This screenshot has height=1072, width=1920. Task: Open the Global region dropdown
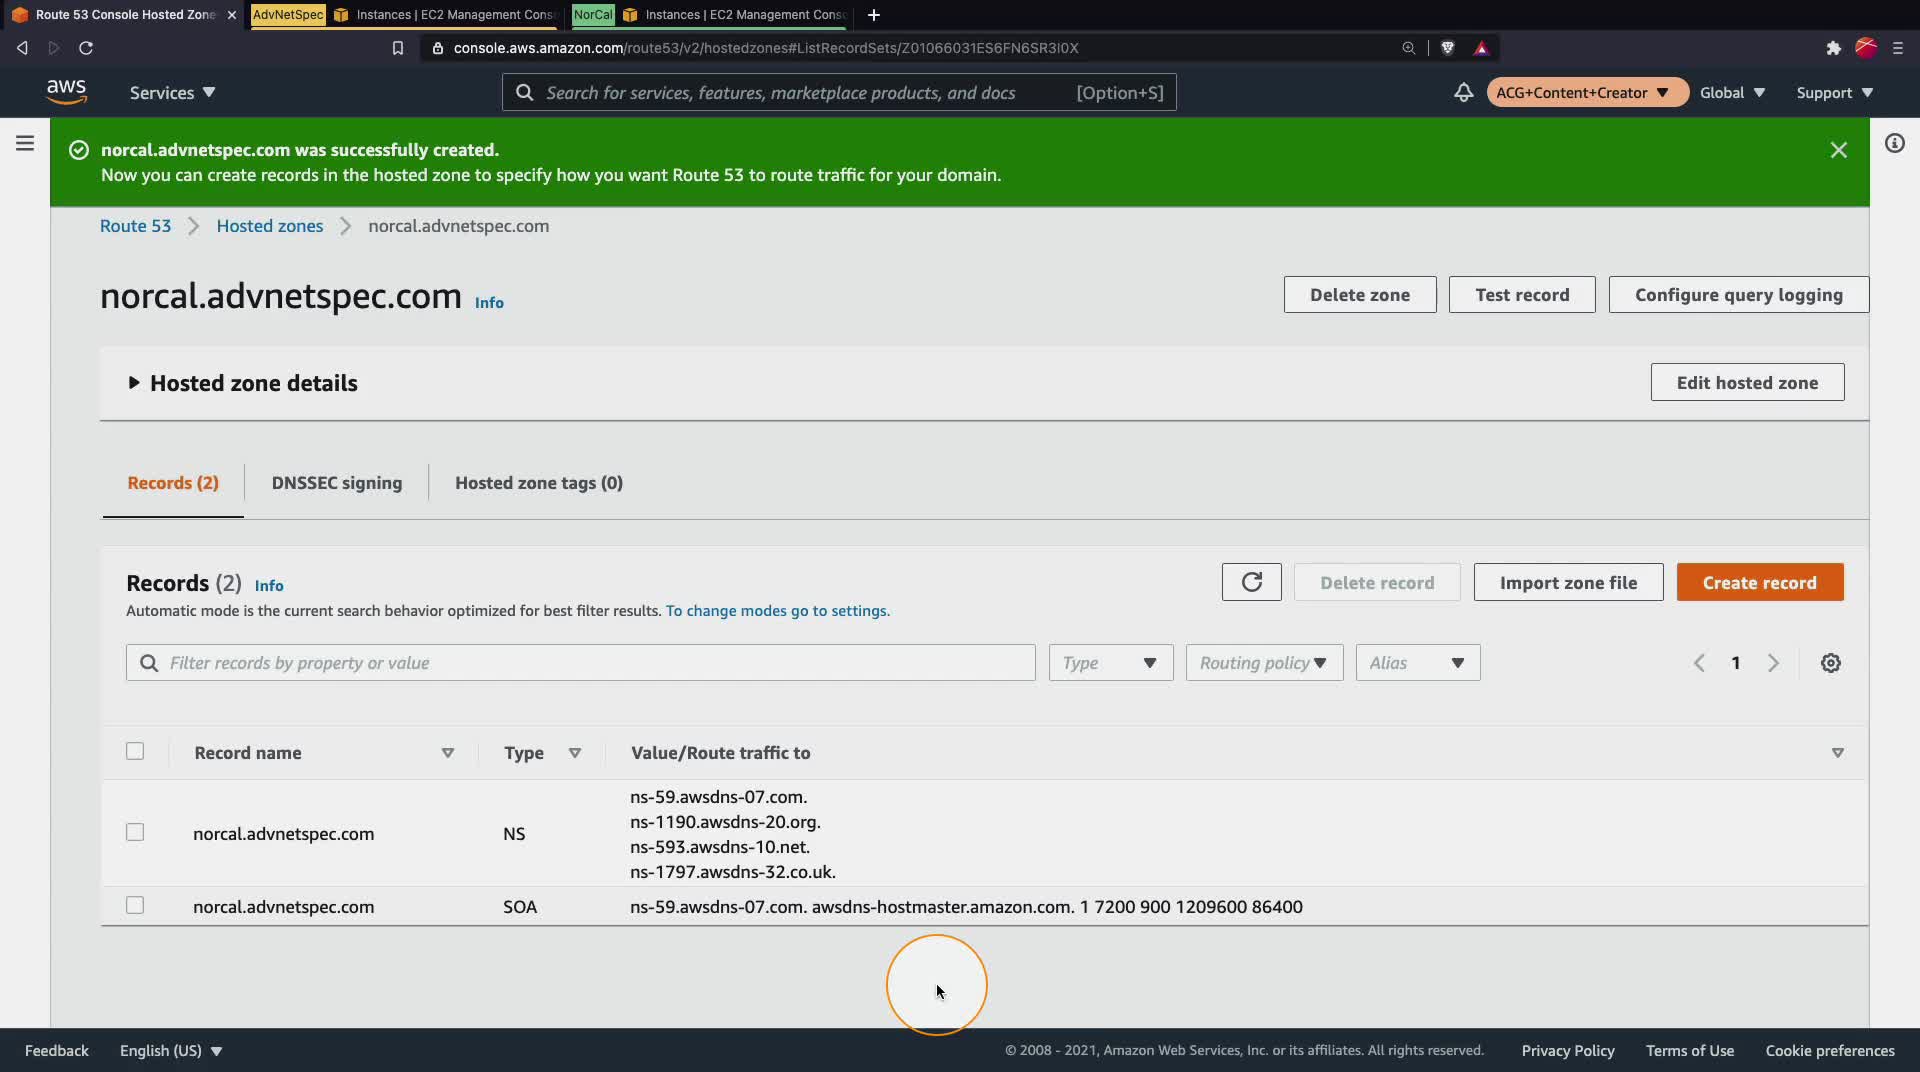[1732, 92]
